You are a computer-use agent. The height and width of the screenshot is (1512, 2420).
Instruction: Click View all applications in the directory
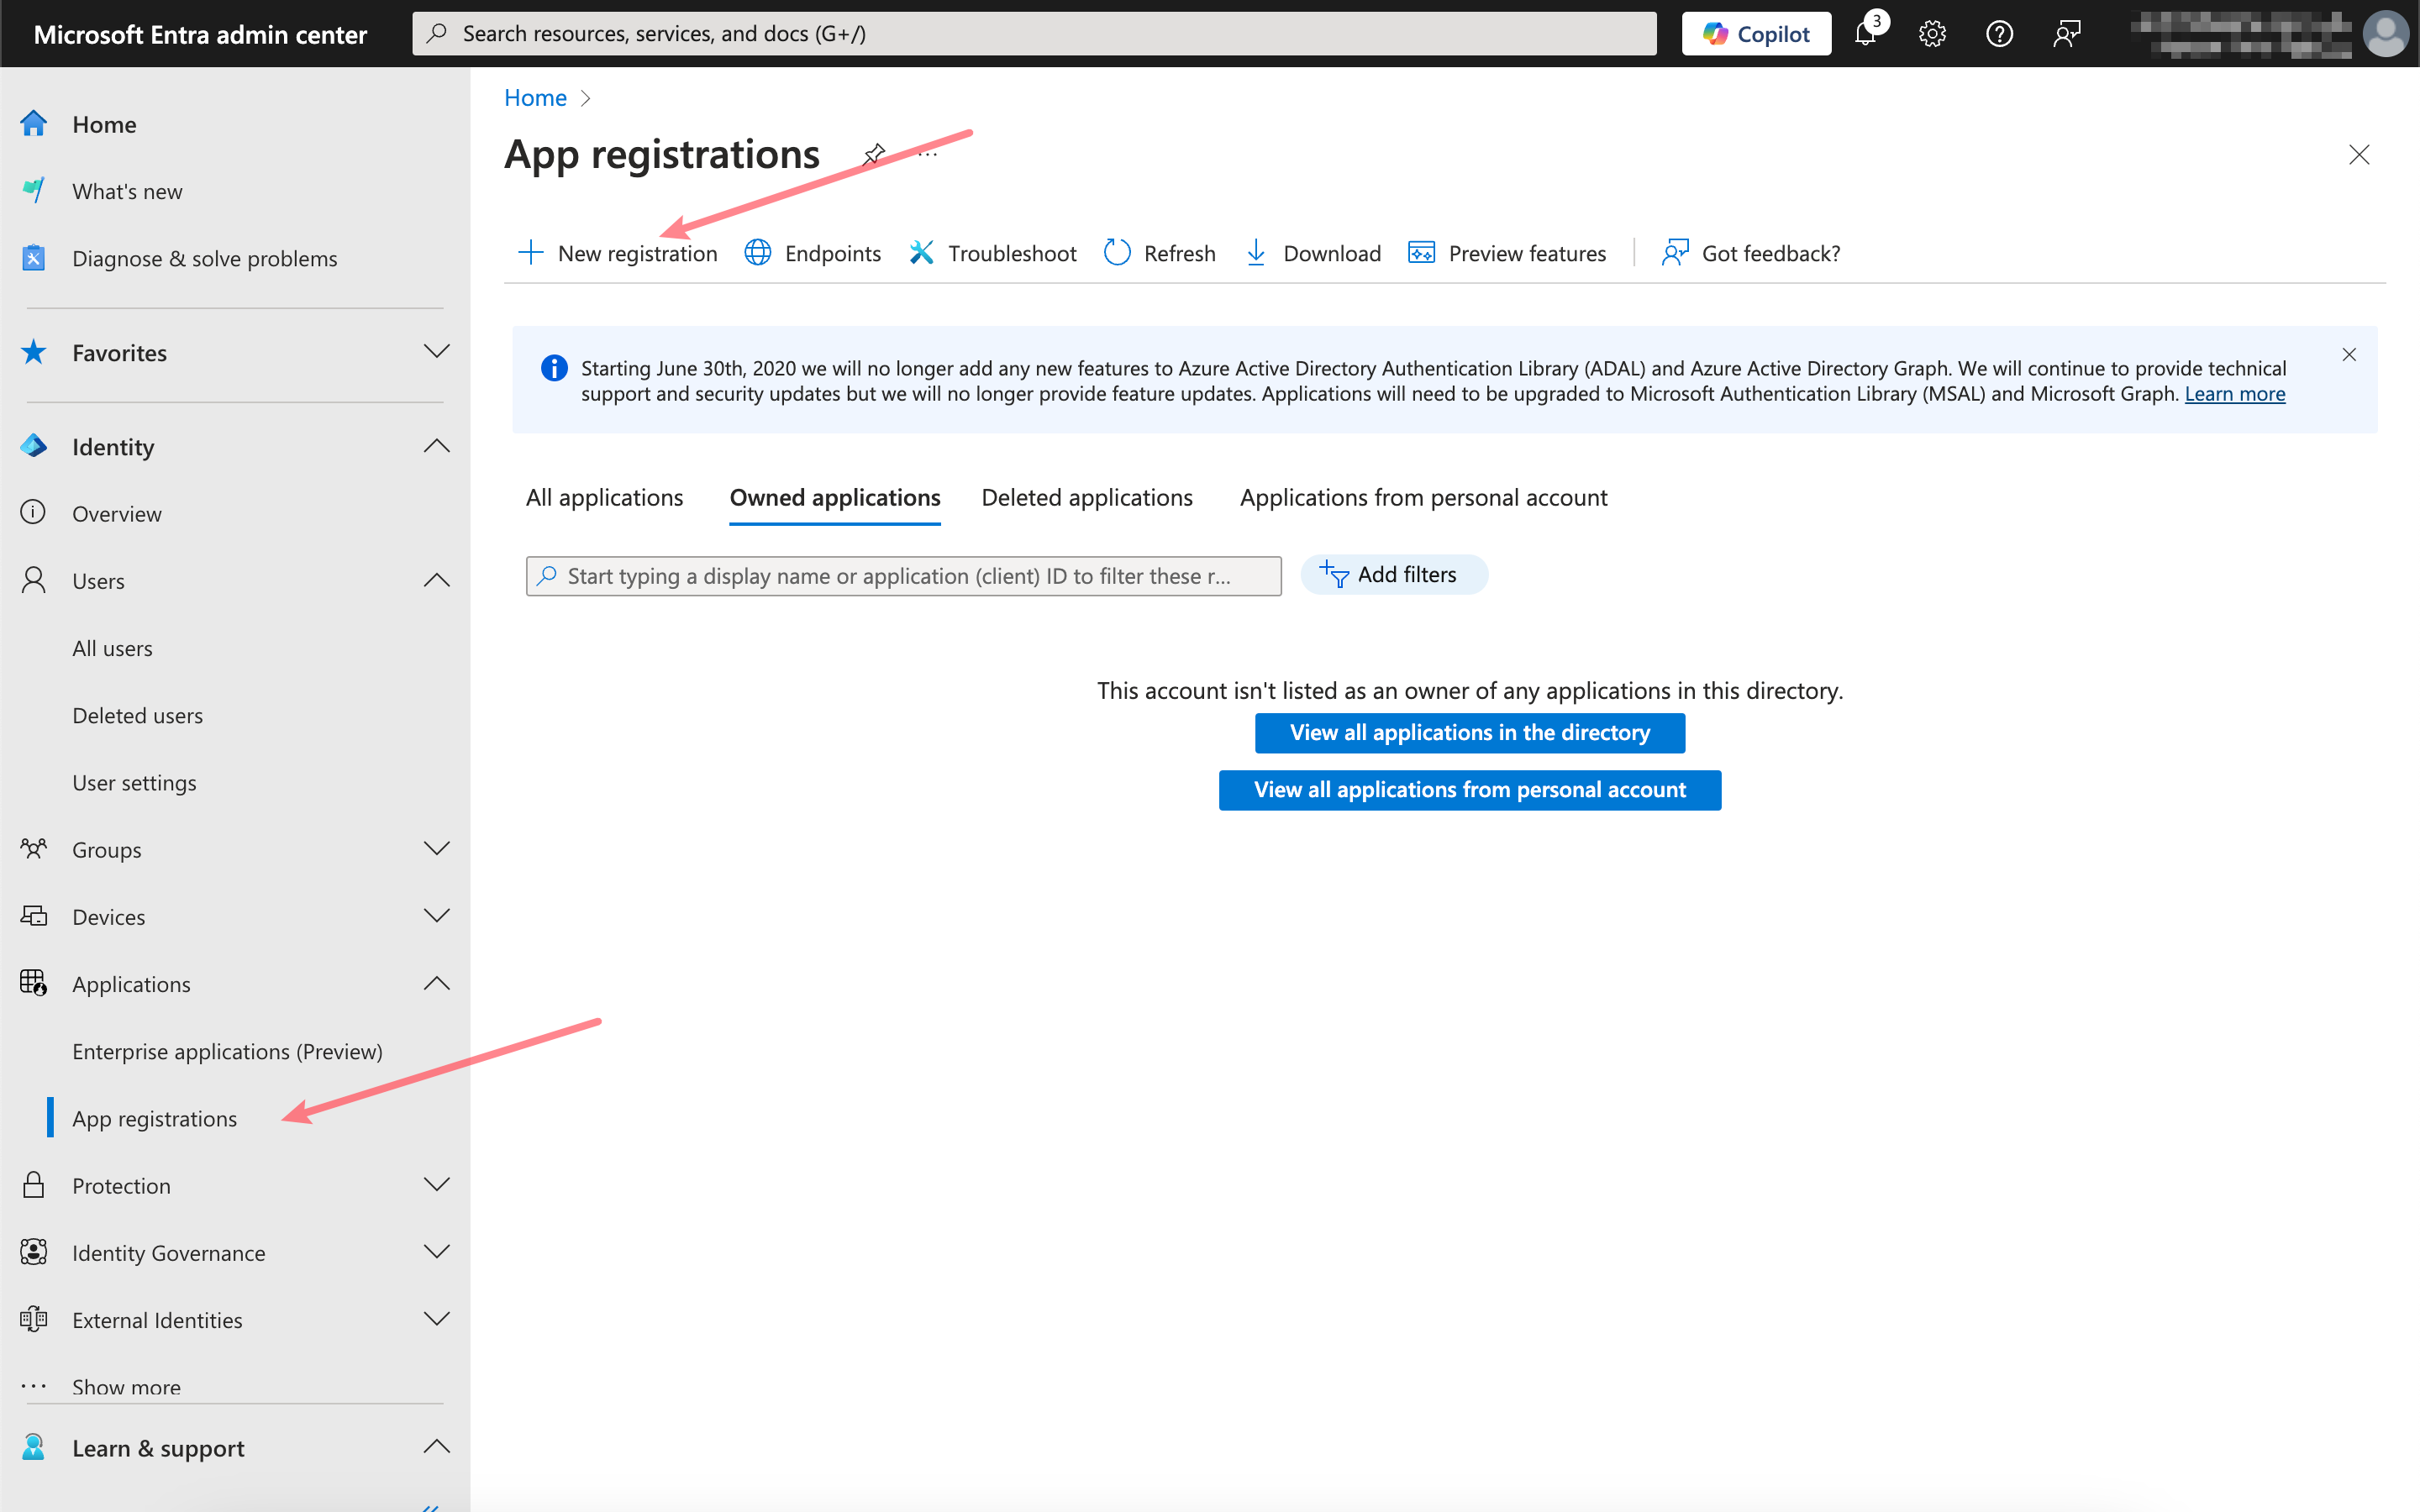(1469, 733)
